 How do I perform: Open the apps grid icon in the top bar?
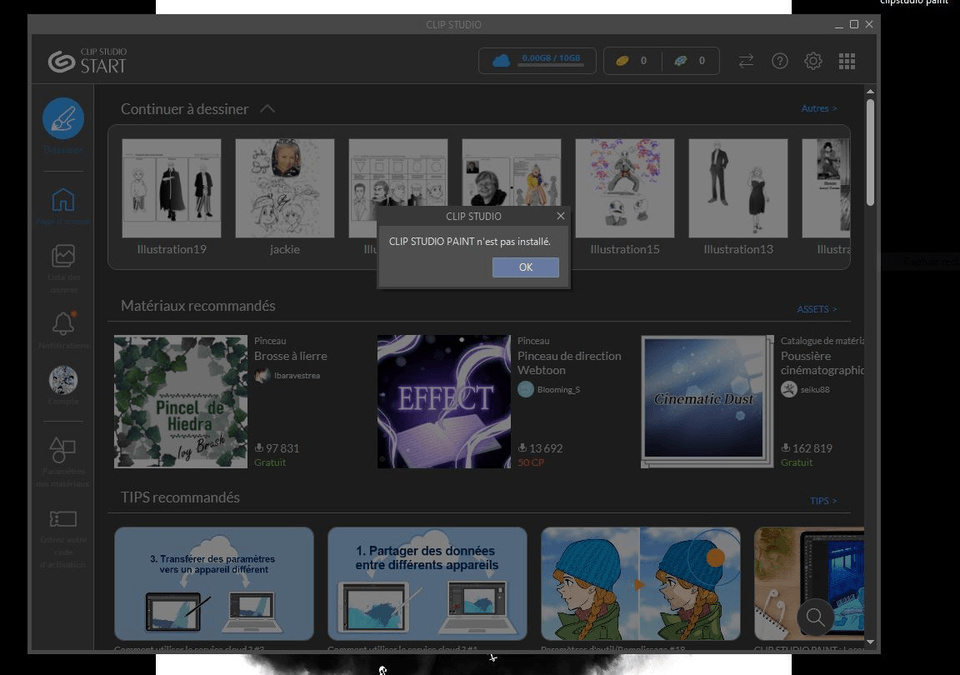click(847, 60)
